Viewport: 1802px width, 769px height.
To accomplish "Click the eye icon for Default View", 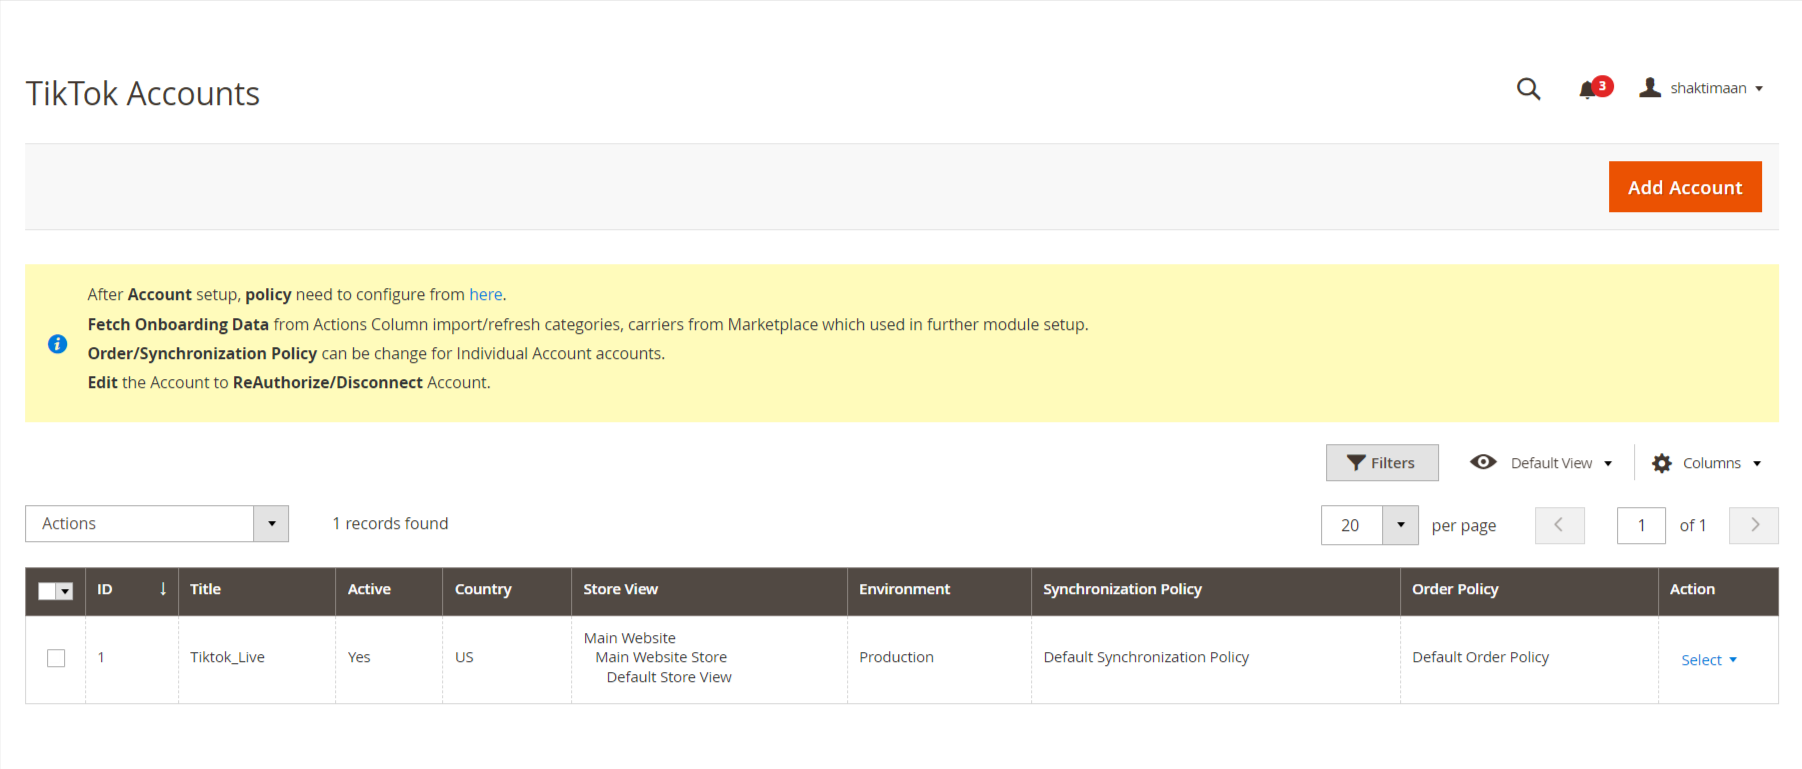I will pos(1483,462).
